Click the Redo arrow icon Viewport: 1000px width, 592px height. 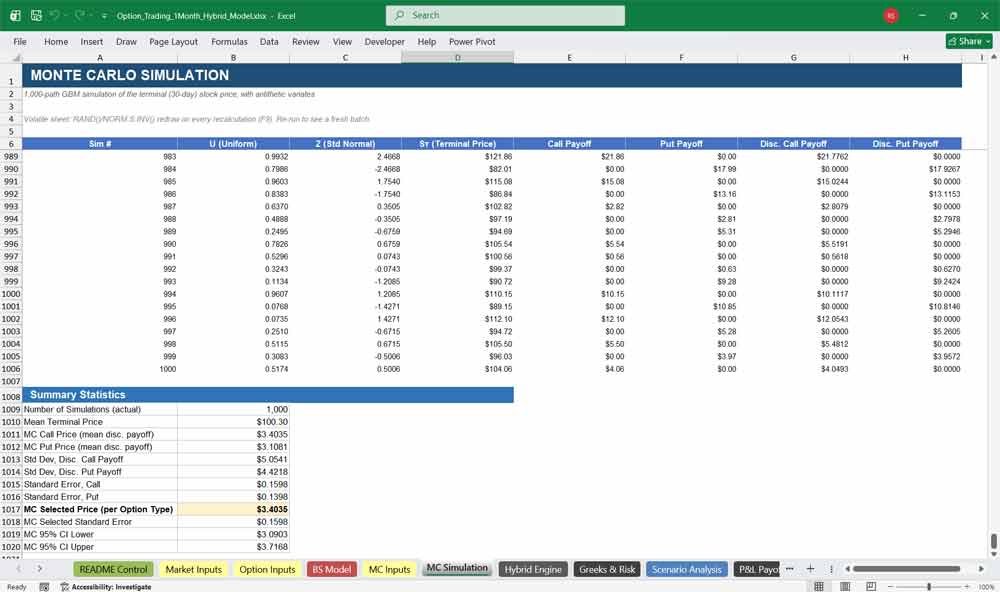[x=79, y=15]
